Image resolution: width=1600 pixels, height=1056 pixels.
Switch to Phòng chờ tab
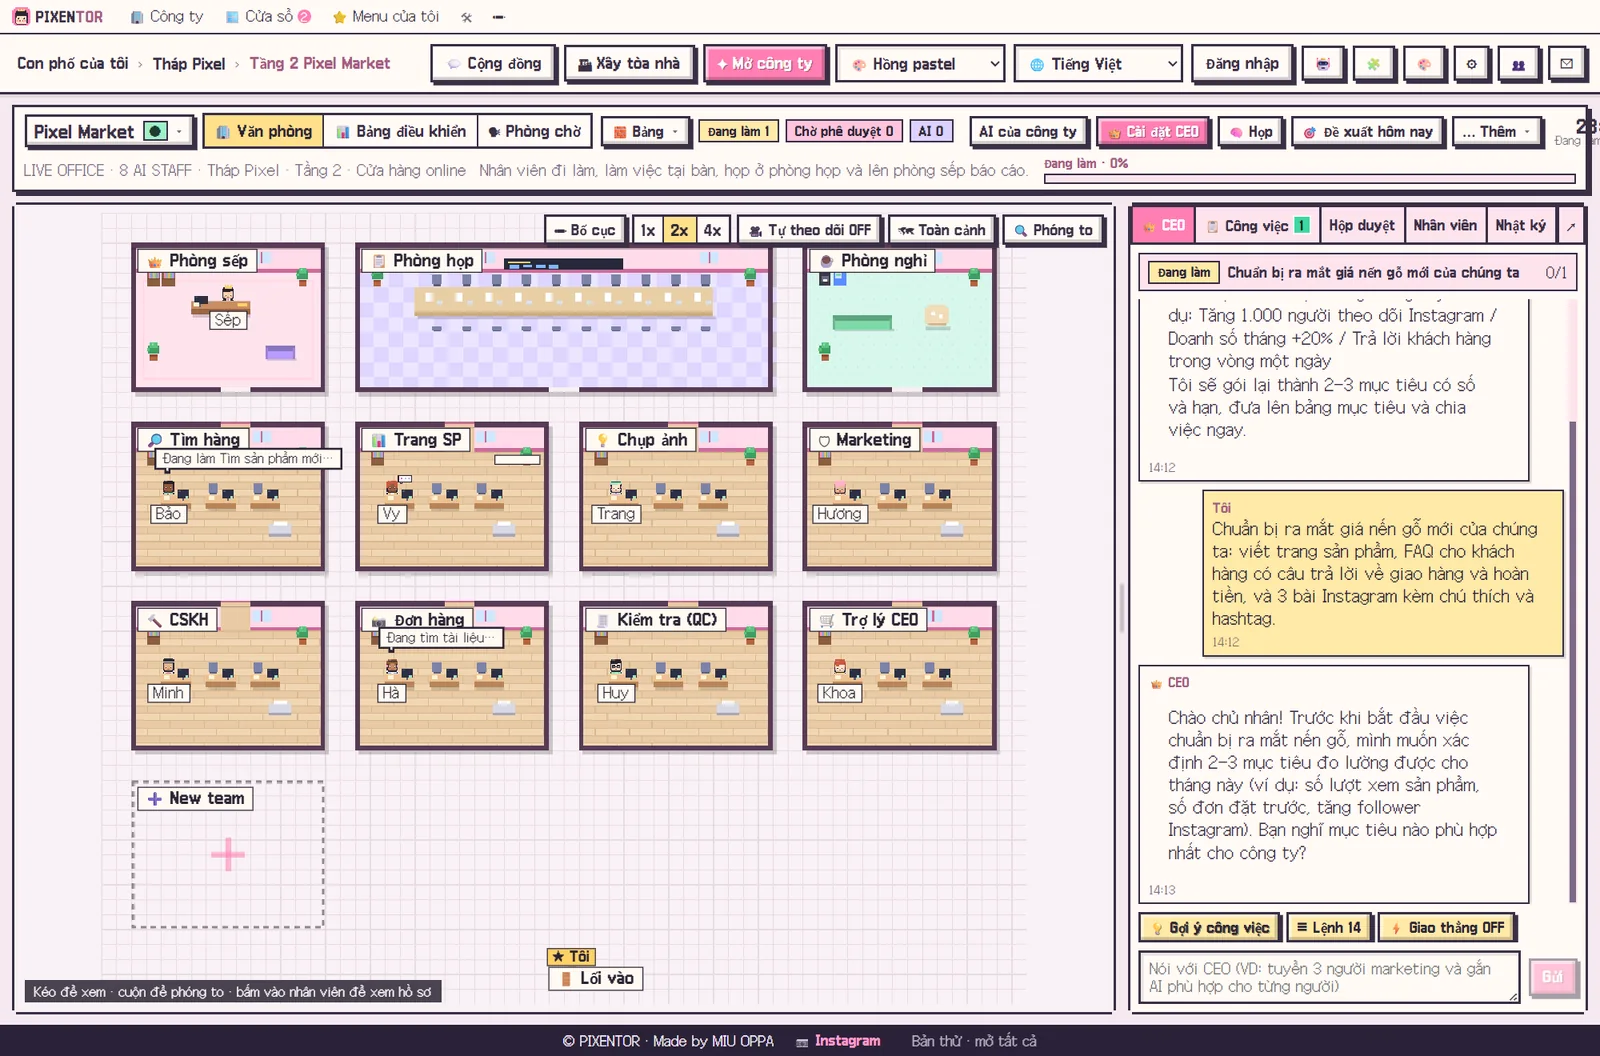click(534, 131)
